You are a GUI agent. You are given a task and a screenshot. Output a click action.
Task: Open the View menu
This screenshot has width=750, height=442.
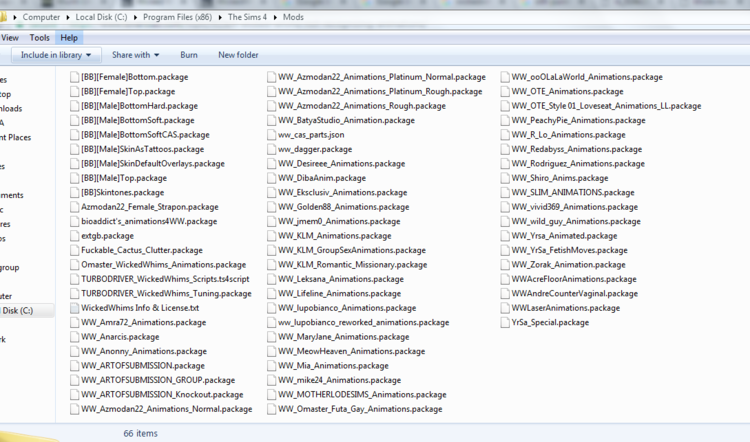[x=10, y=38]
